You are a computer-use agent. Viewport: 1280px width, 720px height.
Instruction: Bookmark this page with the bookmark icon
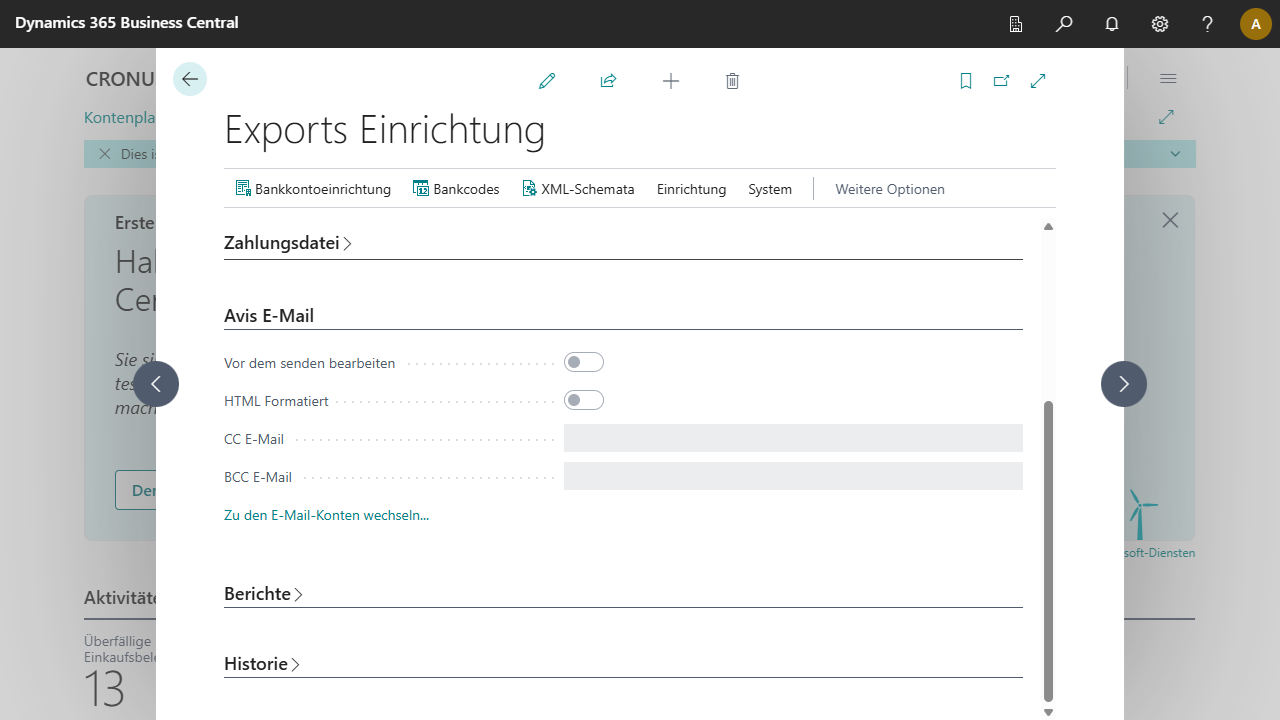coord(966,81)
